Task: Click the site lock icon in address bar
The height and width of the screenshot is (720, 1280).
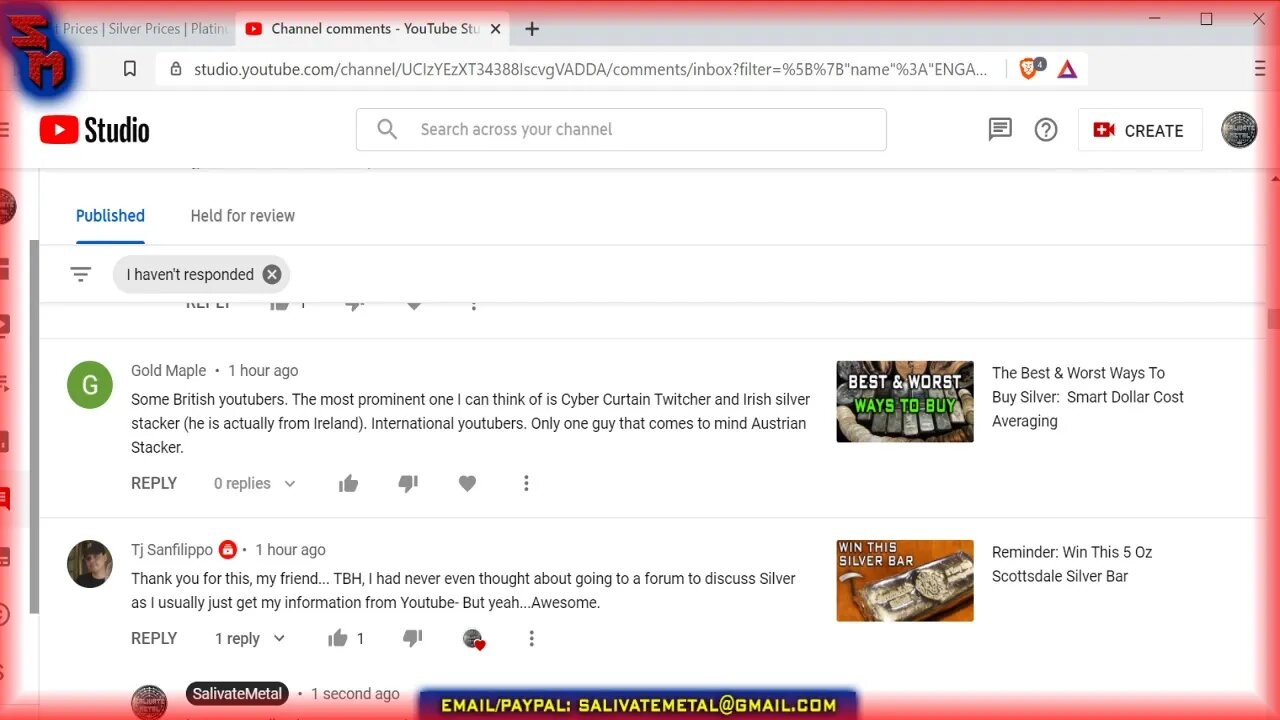Action: (x=176, y=69)
